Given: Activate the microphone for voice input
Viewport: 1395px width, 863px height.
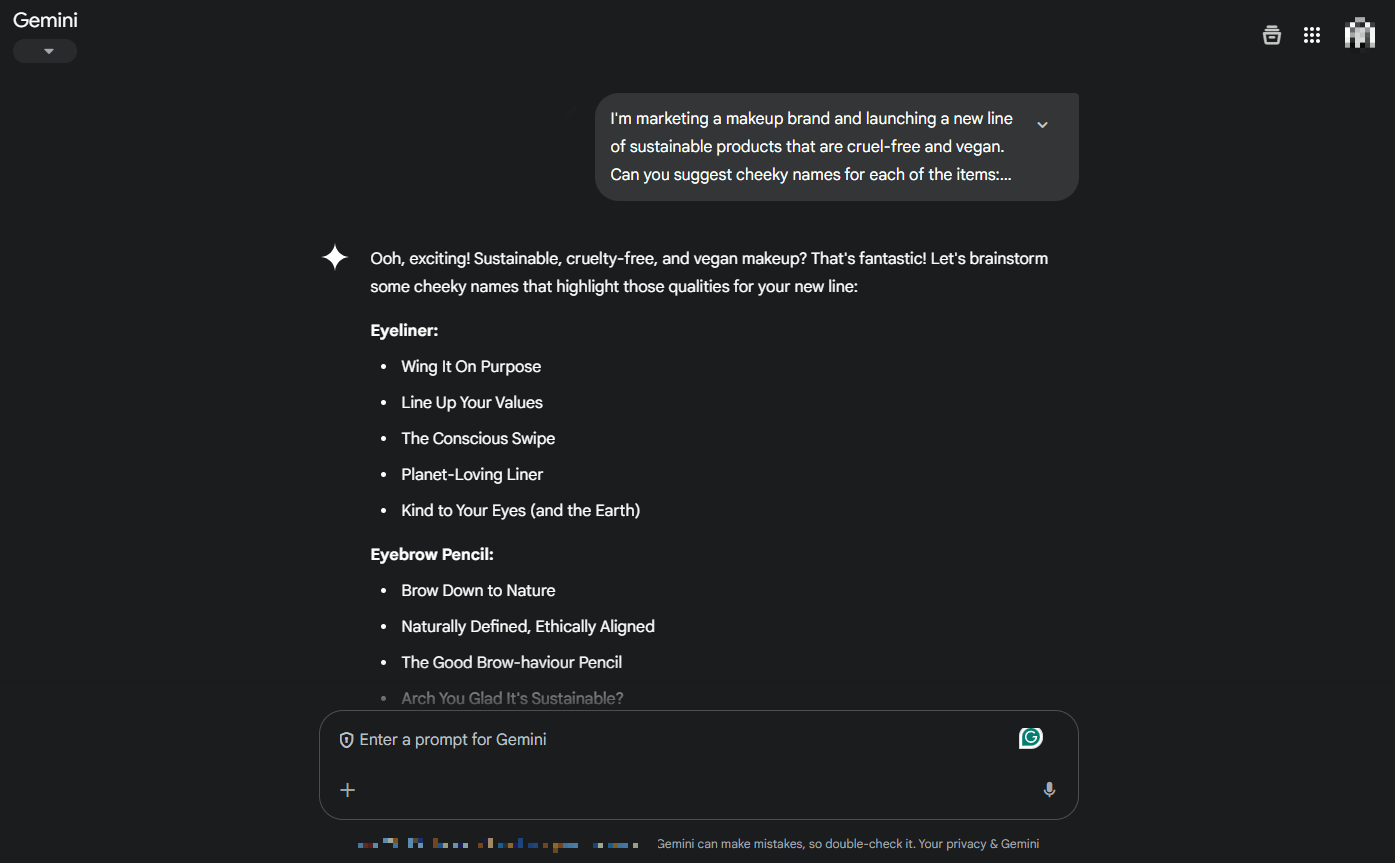Looking at the screenshot, I should (1049, 790).
